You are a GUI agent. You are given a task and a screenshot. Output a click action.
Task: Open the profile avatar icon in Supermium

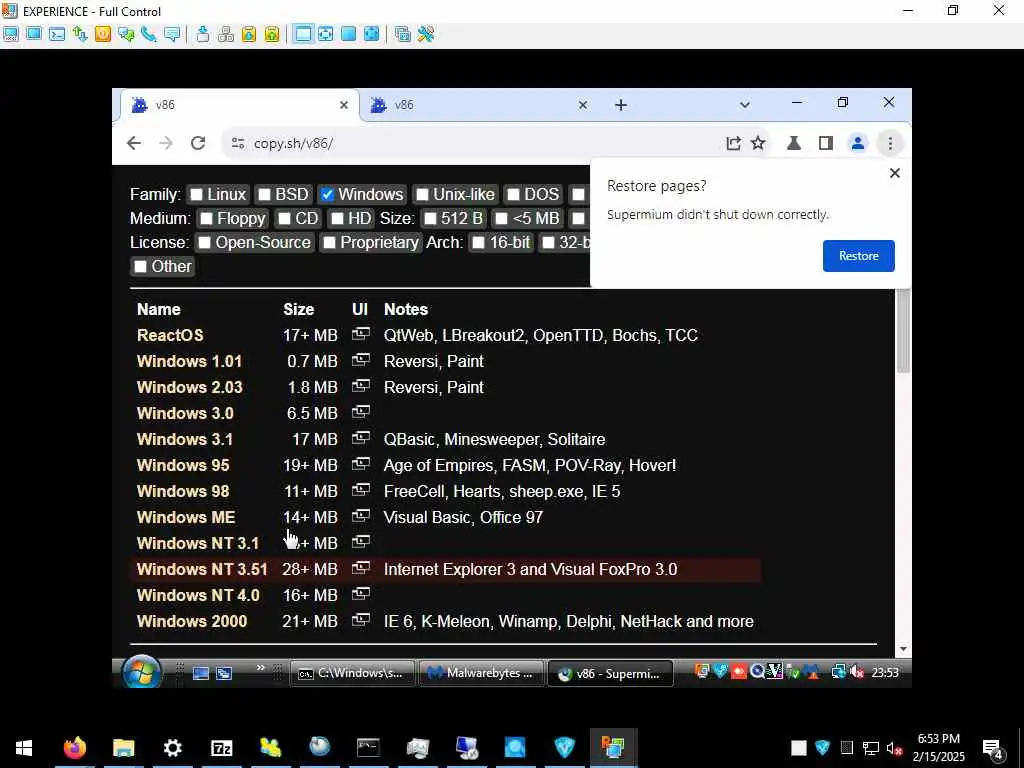point(857,143)
